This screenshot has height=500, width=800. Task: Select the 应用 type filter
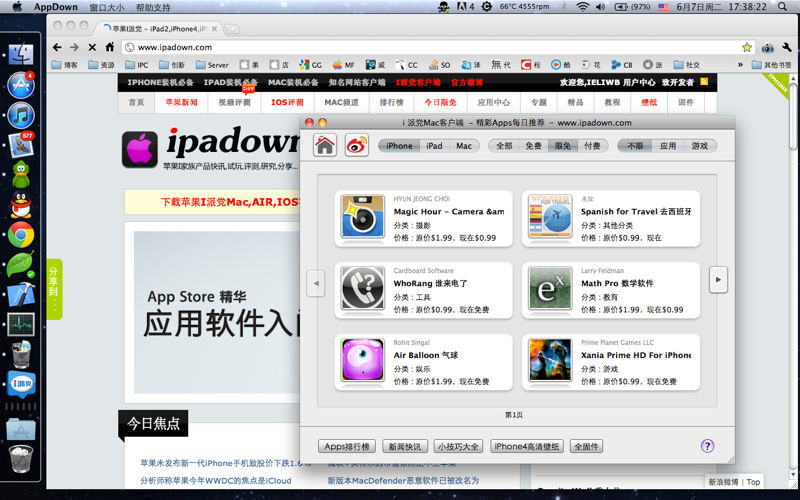pos(668,146)
